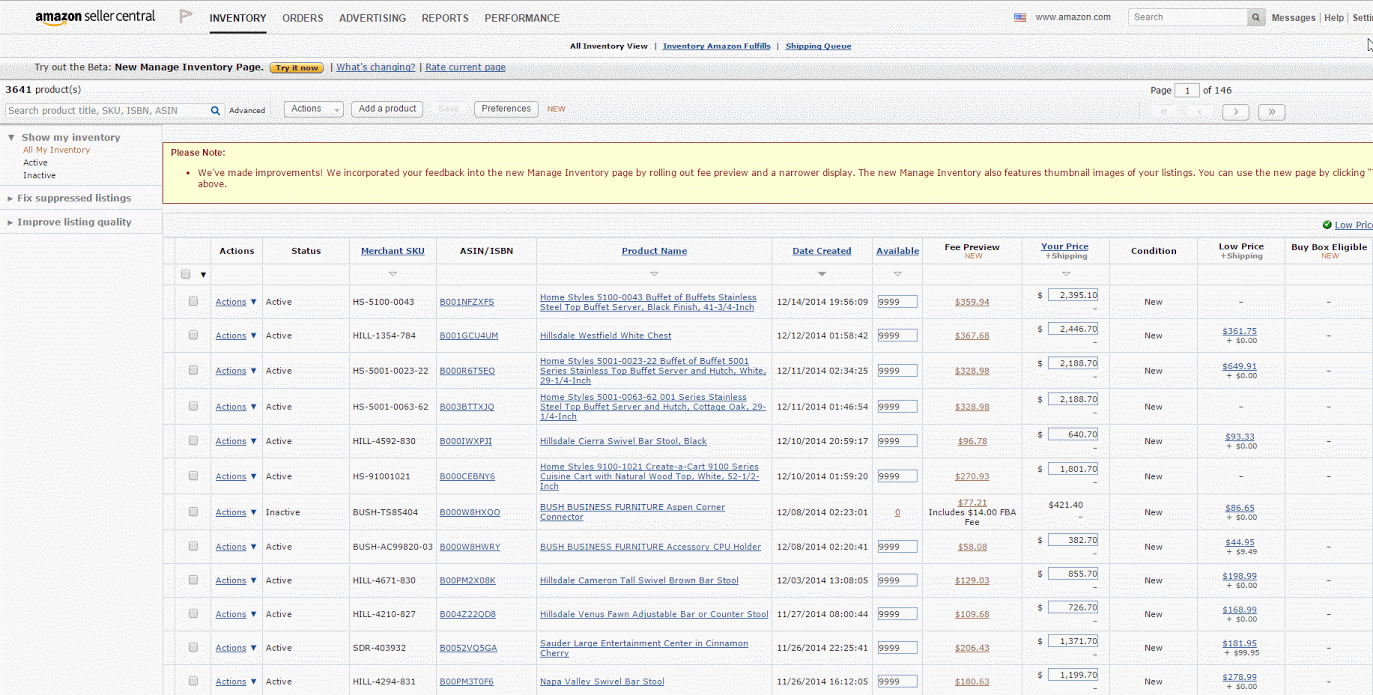
Task: Jump to the last page with the double arrow
Action: [x=1271, y=112]
